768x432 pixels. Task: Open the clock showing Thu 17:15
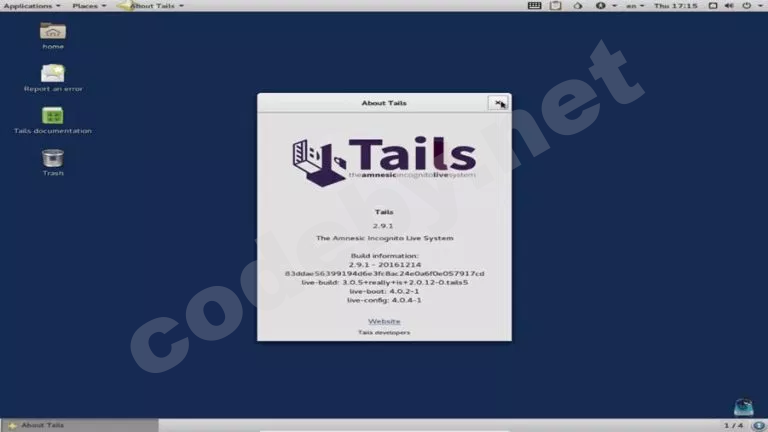point(675,6)
